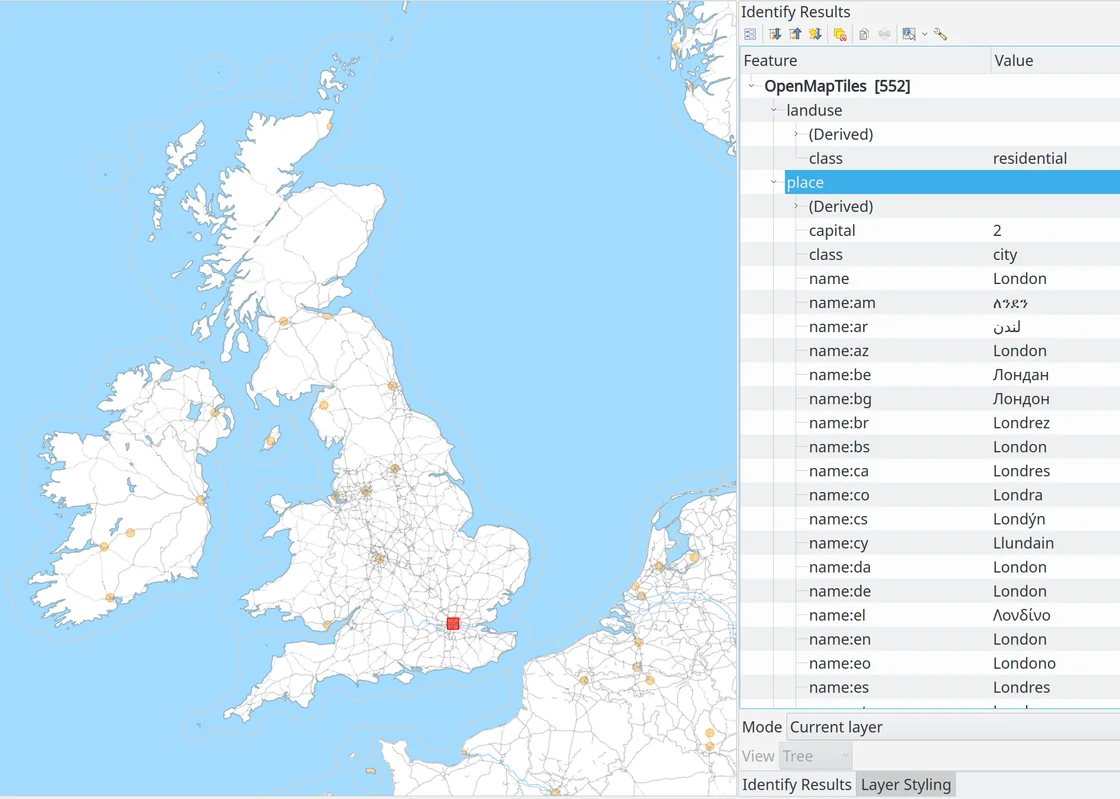1120x799 pixels.
Task: Open form view icon in Identify toolbar
Action: click(x=750, y=34)
